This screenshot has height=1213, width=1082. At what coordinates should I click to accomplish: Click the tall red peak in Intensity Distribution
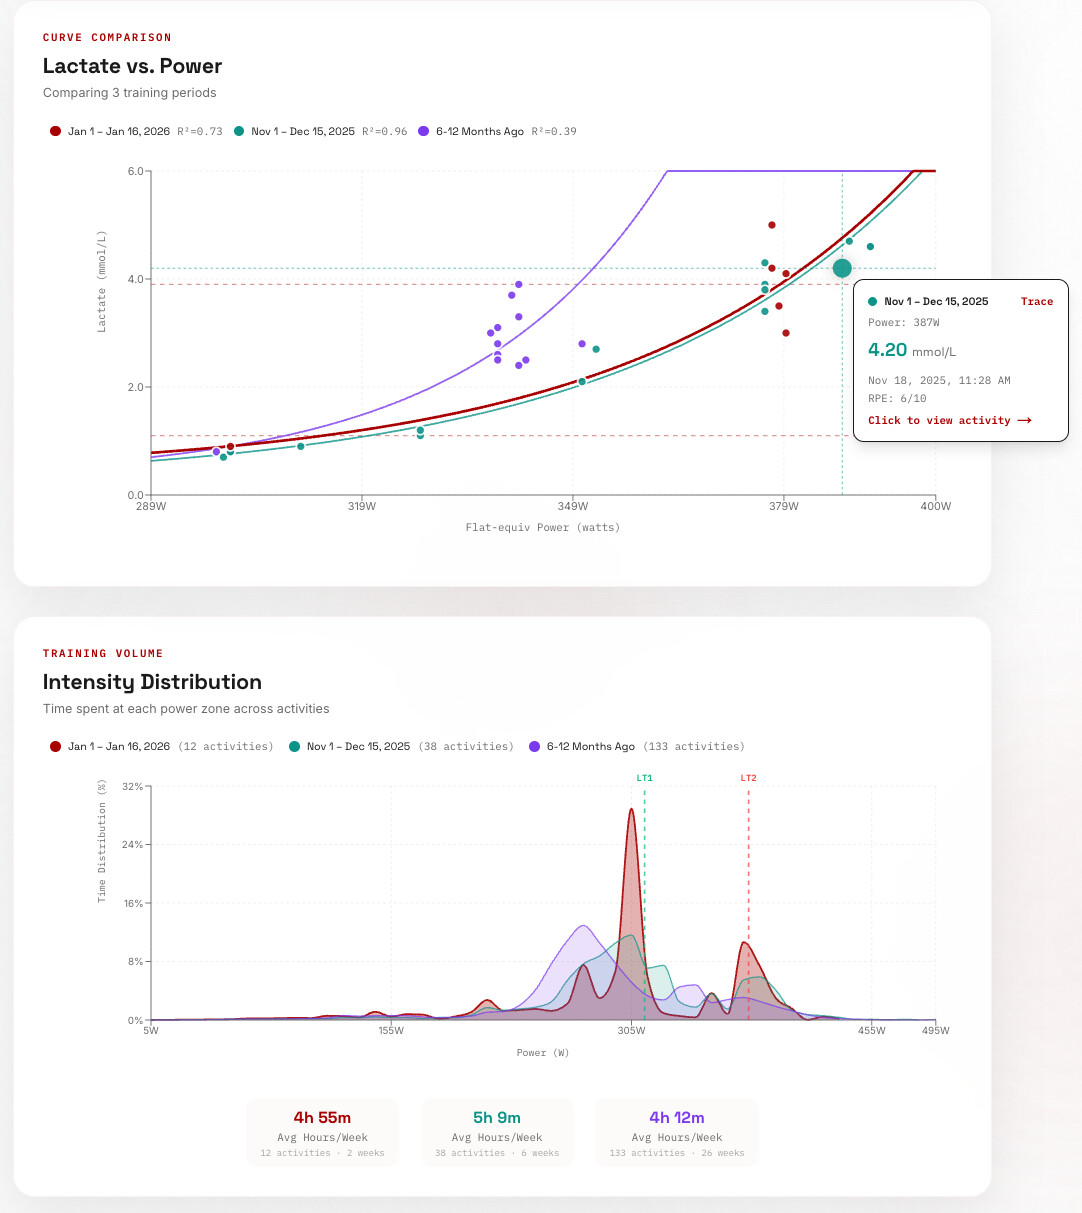631,812
